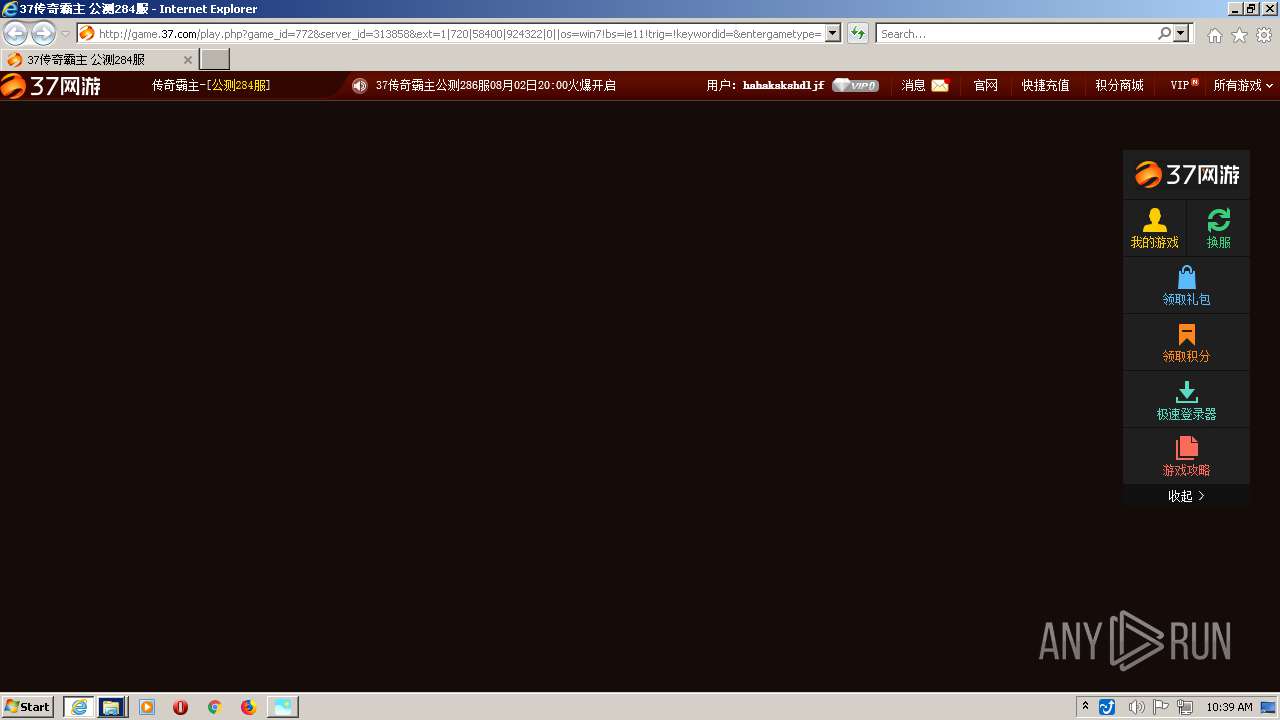Image resolution: width=1280 pixels, height=720 pixels.
Task: Click the browser Forward button
Action: [x=43, y=34]
